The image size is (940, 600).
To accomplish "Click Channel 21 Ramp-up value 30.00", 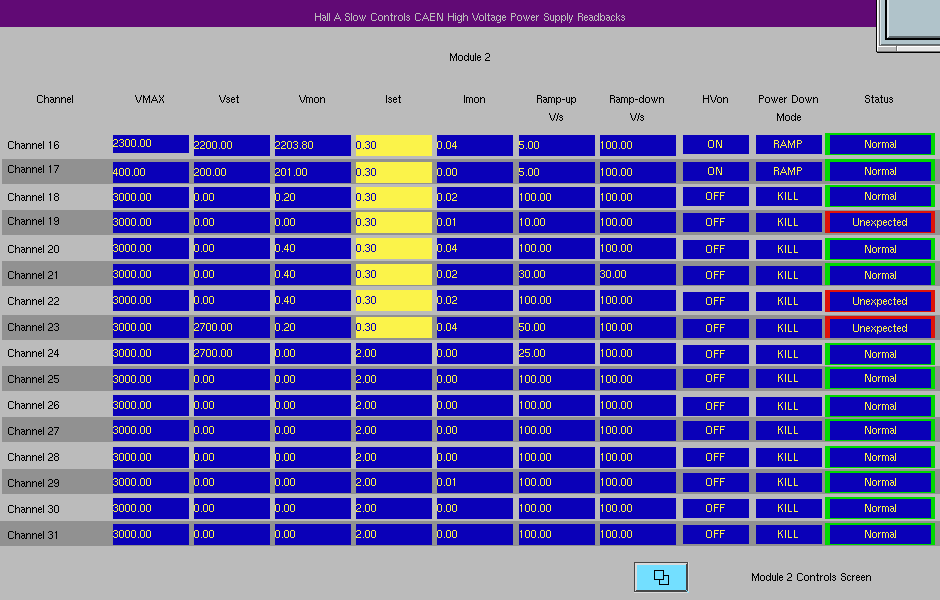I will click(x=556, y=275).
